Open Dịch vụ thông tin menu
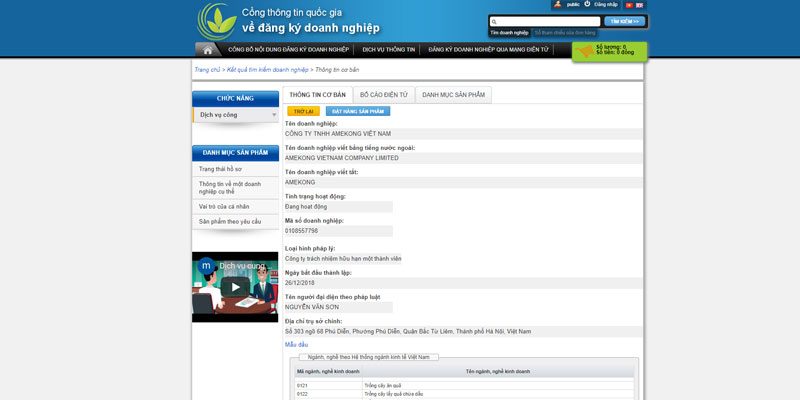Screen dimensions: 800x400 [x=388, y=49]
